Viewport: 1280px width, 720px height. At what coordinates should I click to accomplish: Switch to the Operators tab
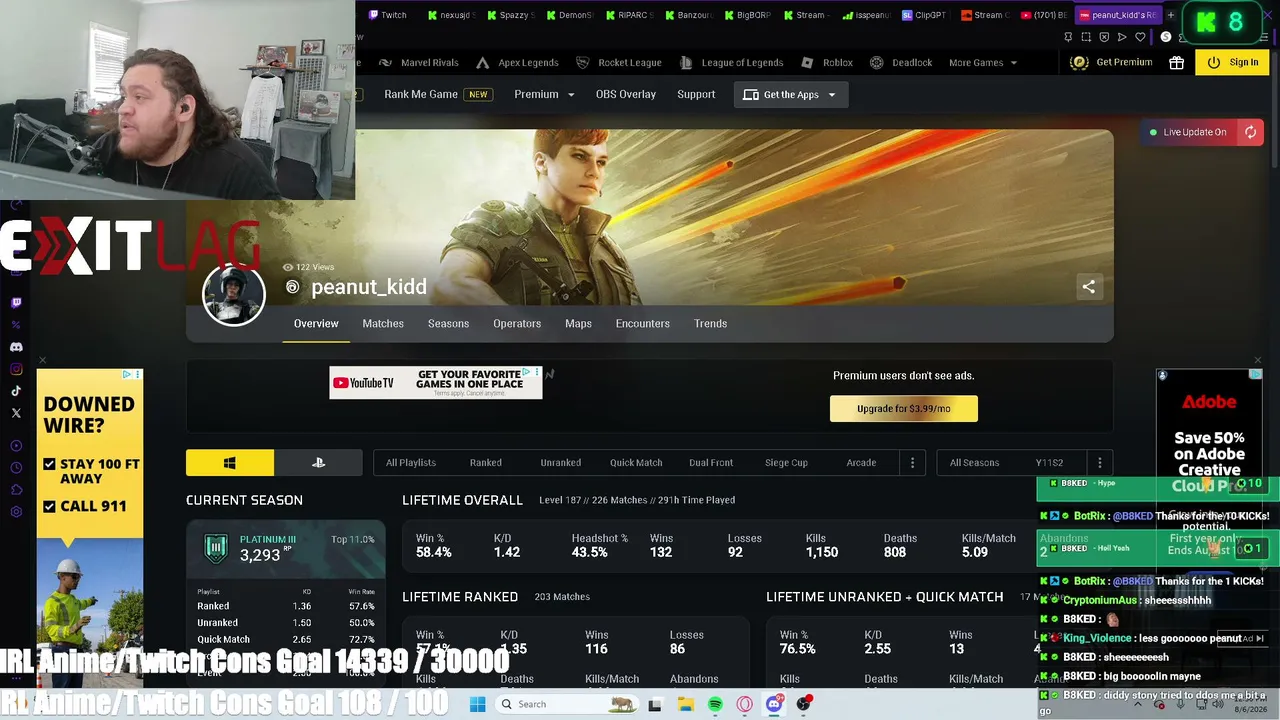517,323
